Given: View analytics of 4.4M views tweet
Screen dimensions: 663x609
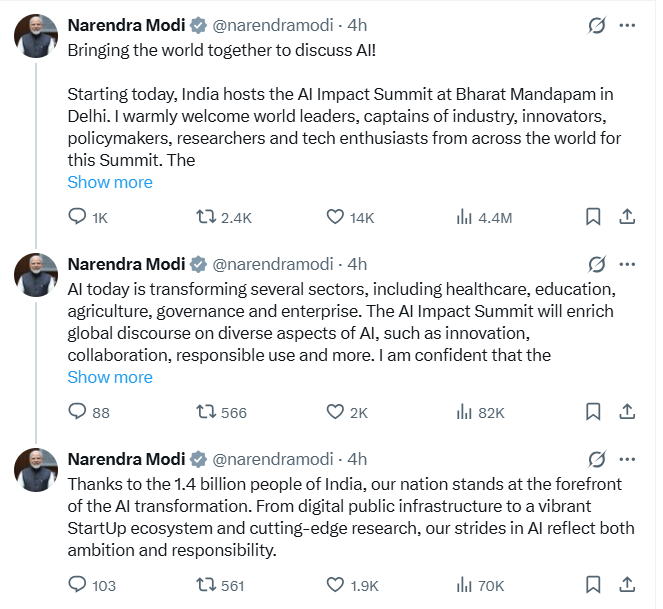Looking at the screenshot, I should 464,217.
